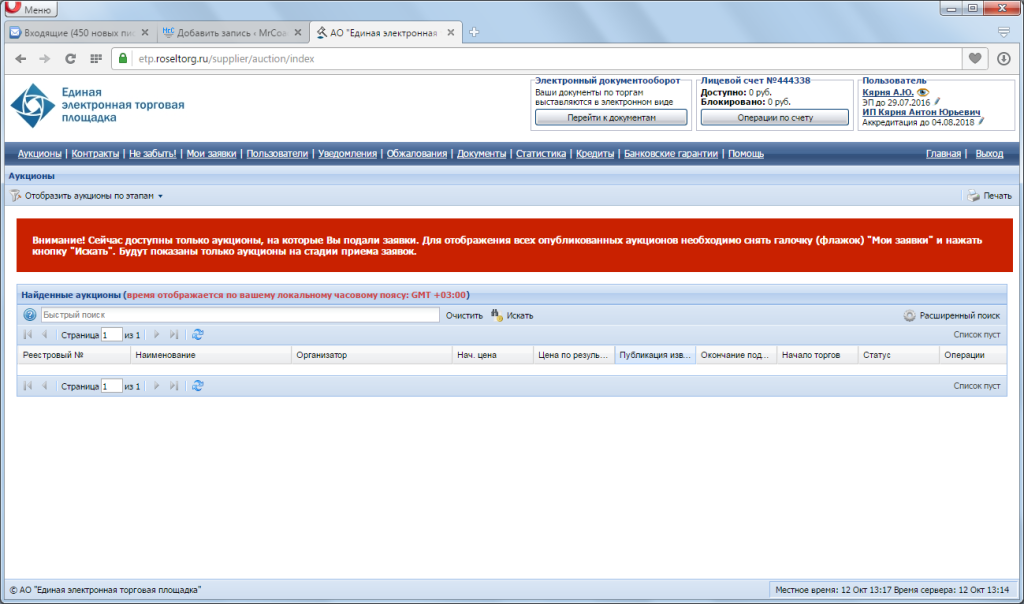Image resolution: width=1024 pixels, height=604 pixels.
Task: Click top pager next page icon
Action: (x=156, y=334)
